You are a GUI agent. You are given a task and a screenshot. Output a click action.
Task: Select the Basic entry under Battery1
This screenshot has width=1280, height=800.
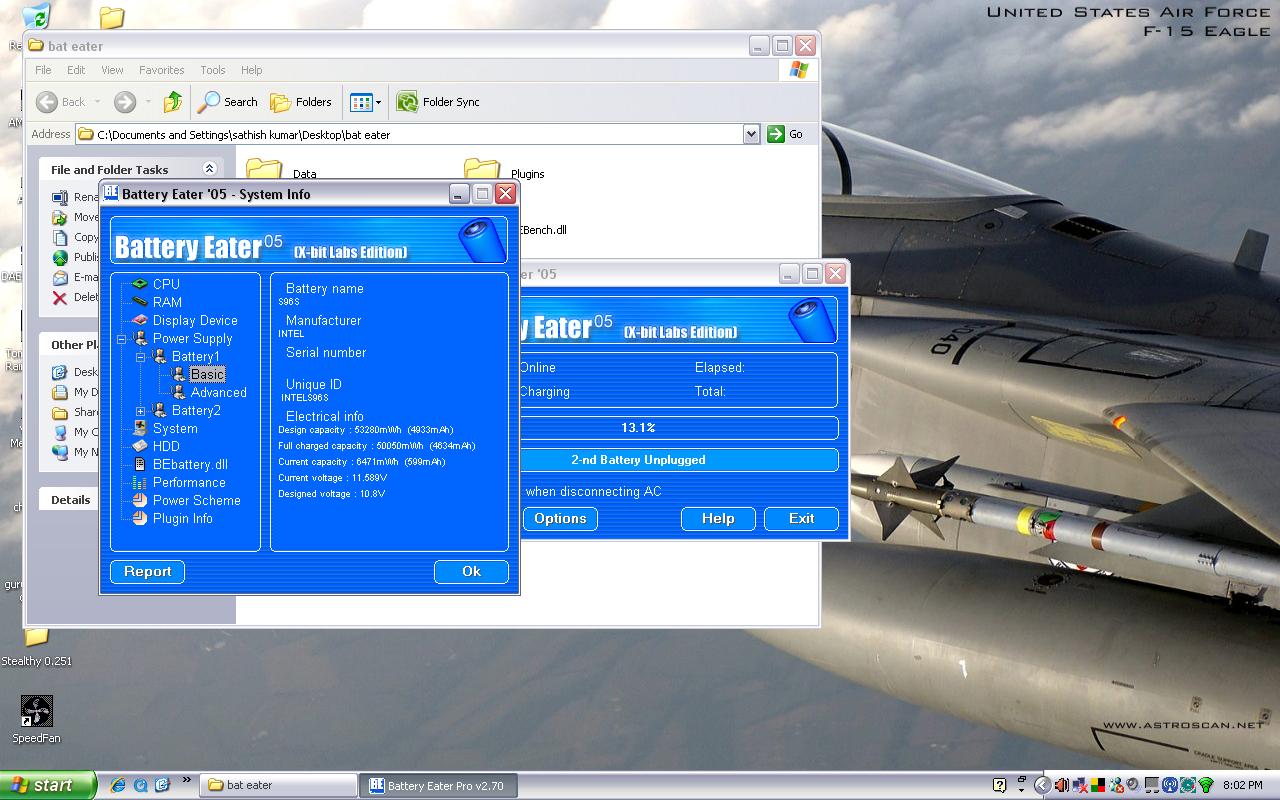pyautogui.click(x=207, y=375)
